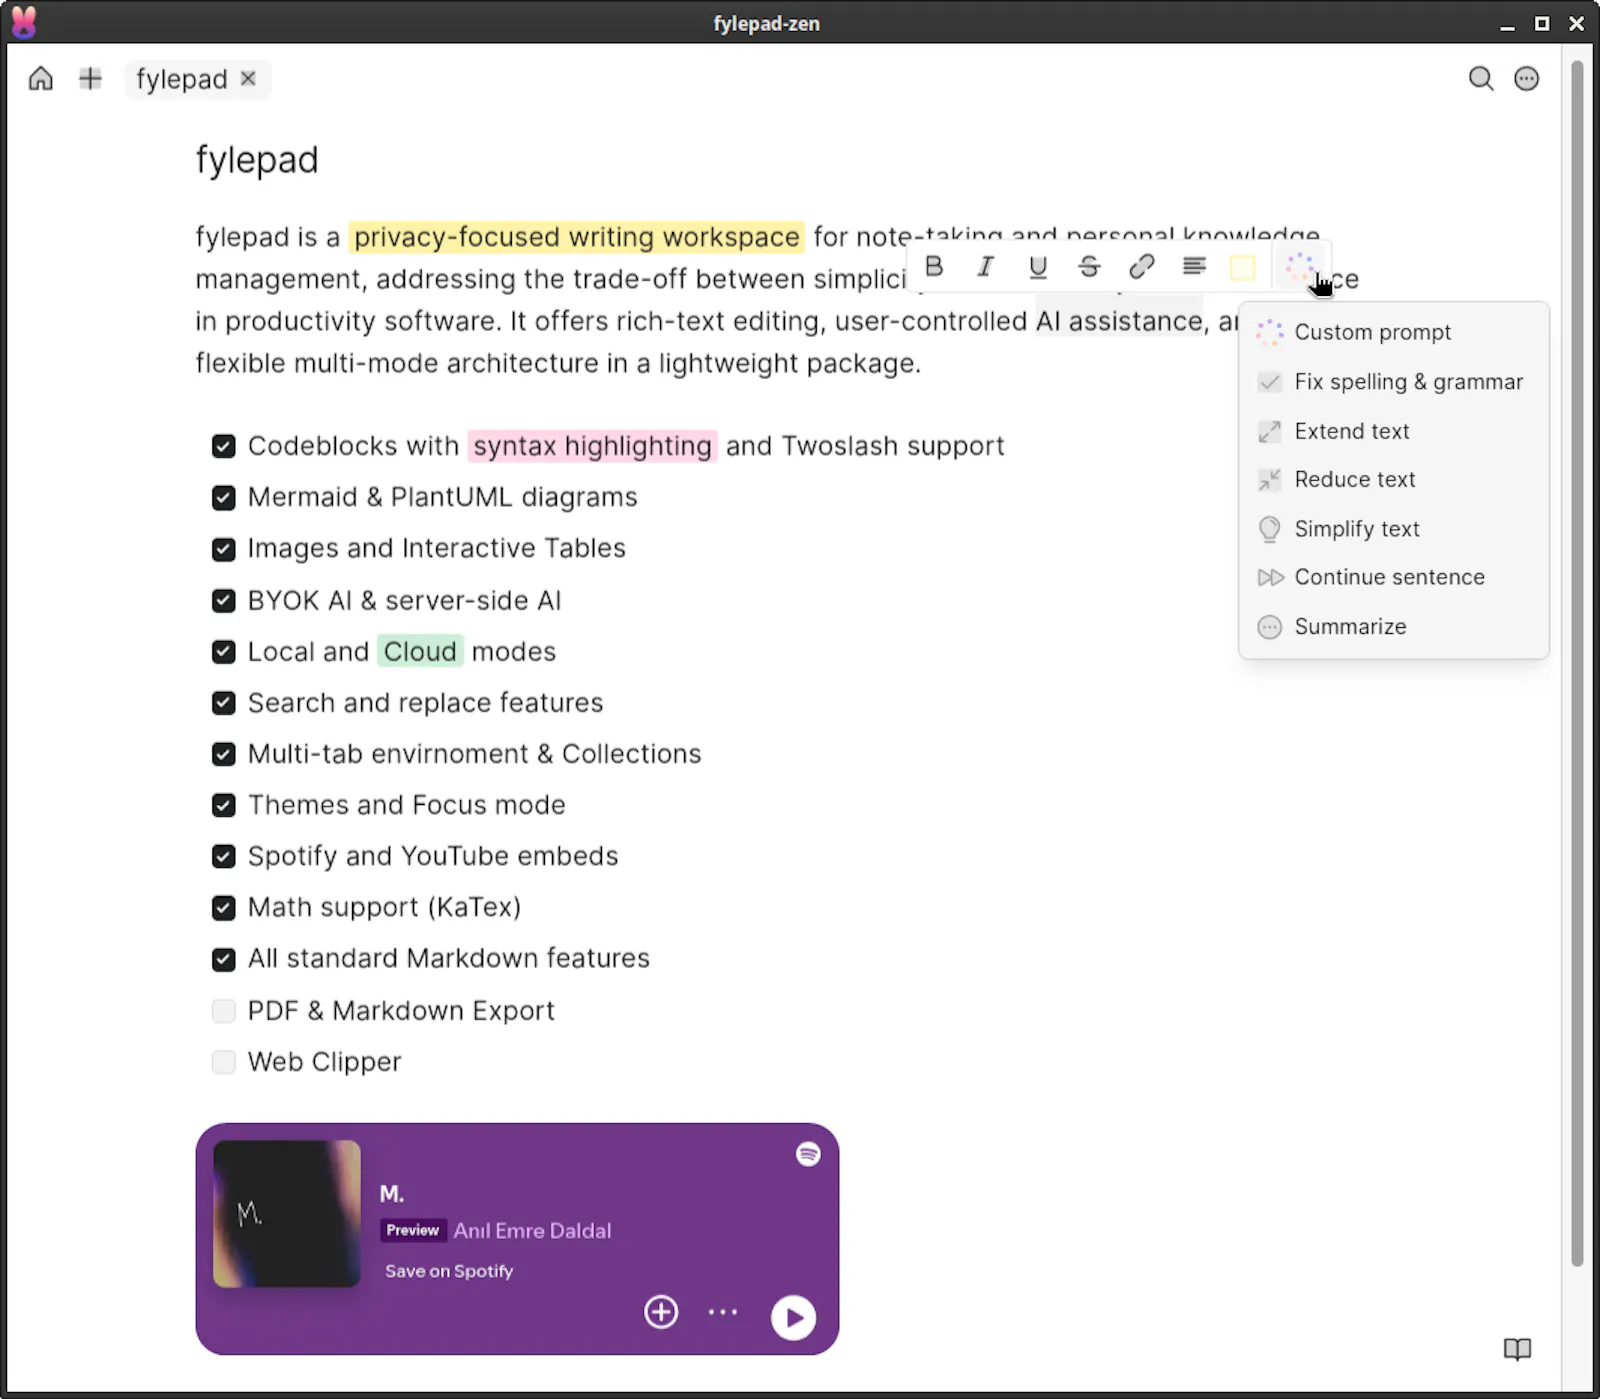
Task: Choose Summarize from AI menu
Action: click(1393, 627)
